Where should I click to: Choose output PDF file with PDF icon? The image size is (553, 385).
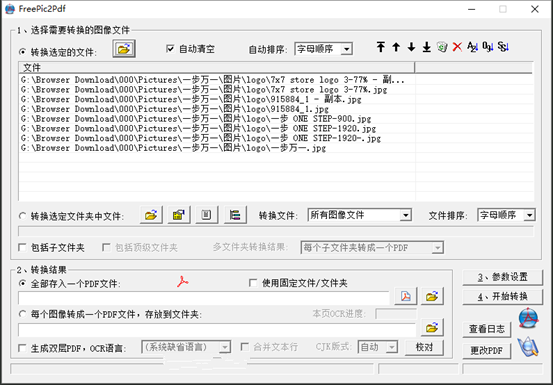tap(406, 297)
